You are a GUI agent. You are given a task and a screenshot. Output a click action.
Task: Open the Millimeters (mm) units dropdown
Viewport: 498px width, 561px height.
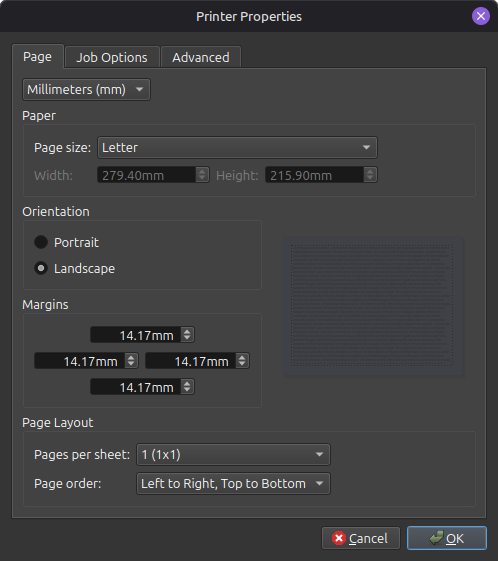[x=86, y=89]
